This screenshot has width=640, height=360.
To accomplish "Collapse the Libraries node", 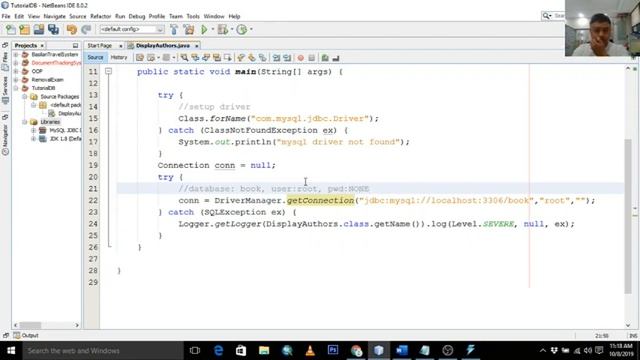I will pyautogui.click(x=24, y=122).
